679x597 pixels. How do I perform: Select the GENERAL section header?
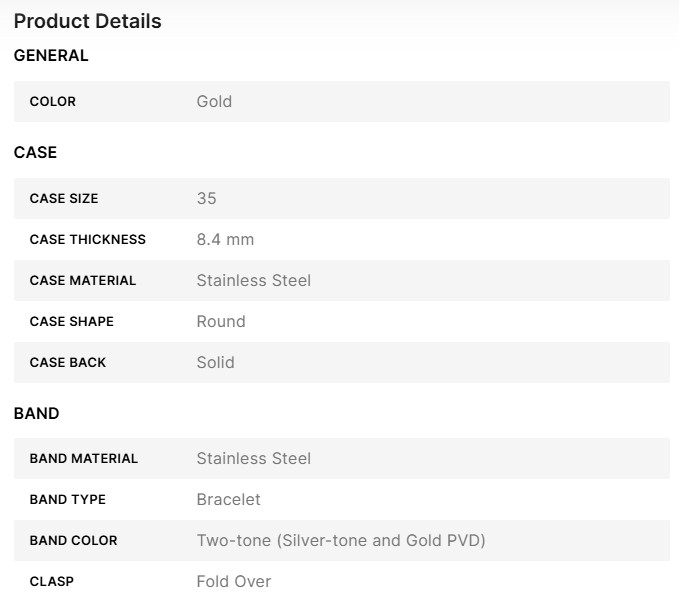pyautogui.click(x=51, y=56)
